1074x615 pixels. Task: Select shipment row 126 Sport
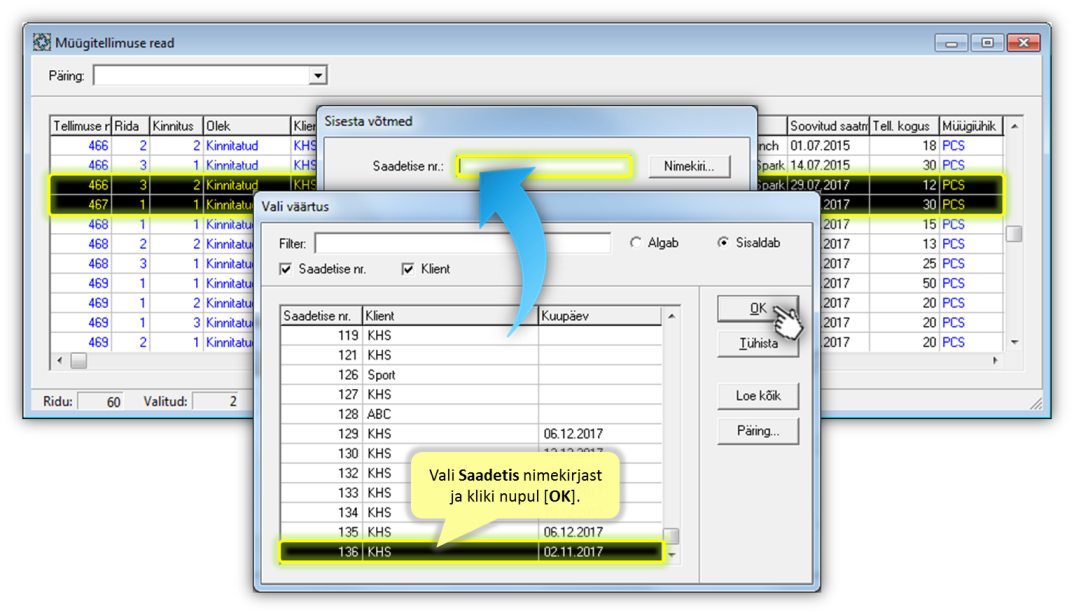tap(471, 375)
